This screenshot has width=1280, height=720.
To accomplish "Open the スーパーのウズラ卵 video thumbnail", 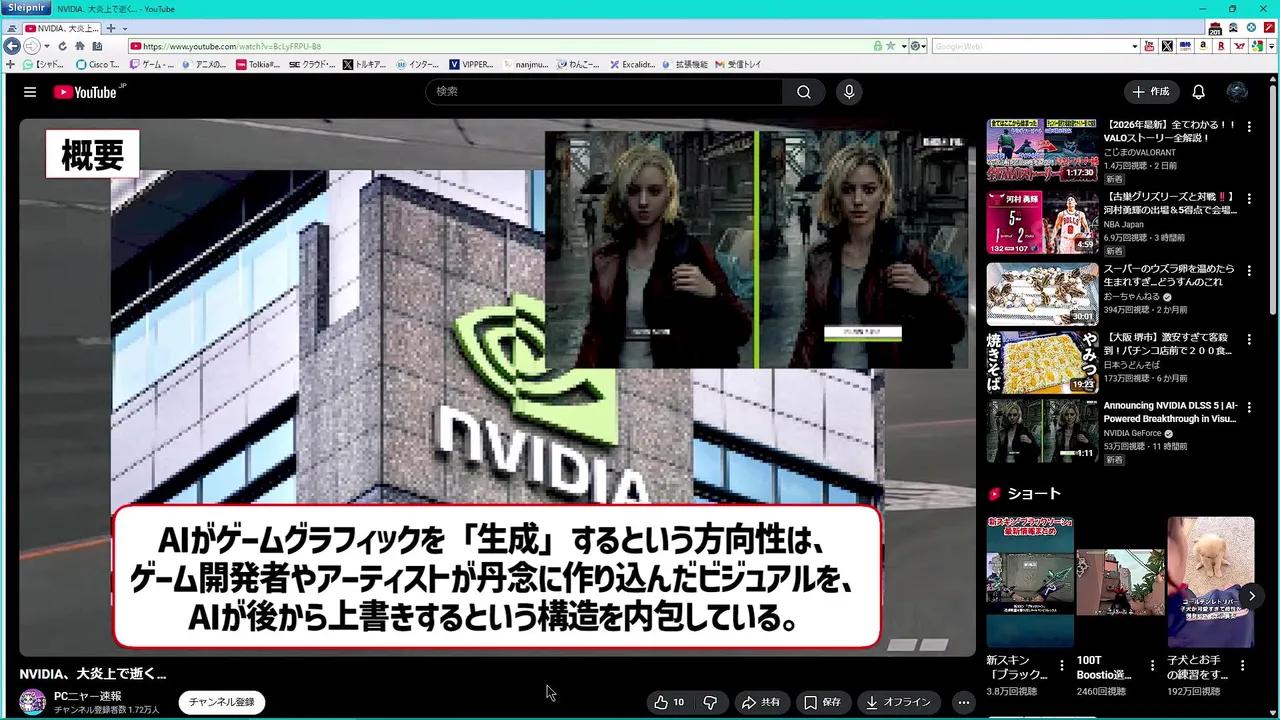I will click(1042, 294).
